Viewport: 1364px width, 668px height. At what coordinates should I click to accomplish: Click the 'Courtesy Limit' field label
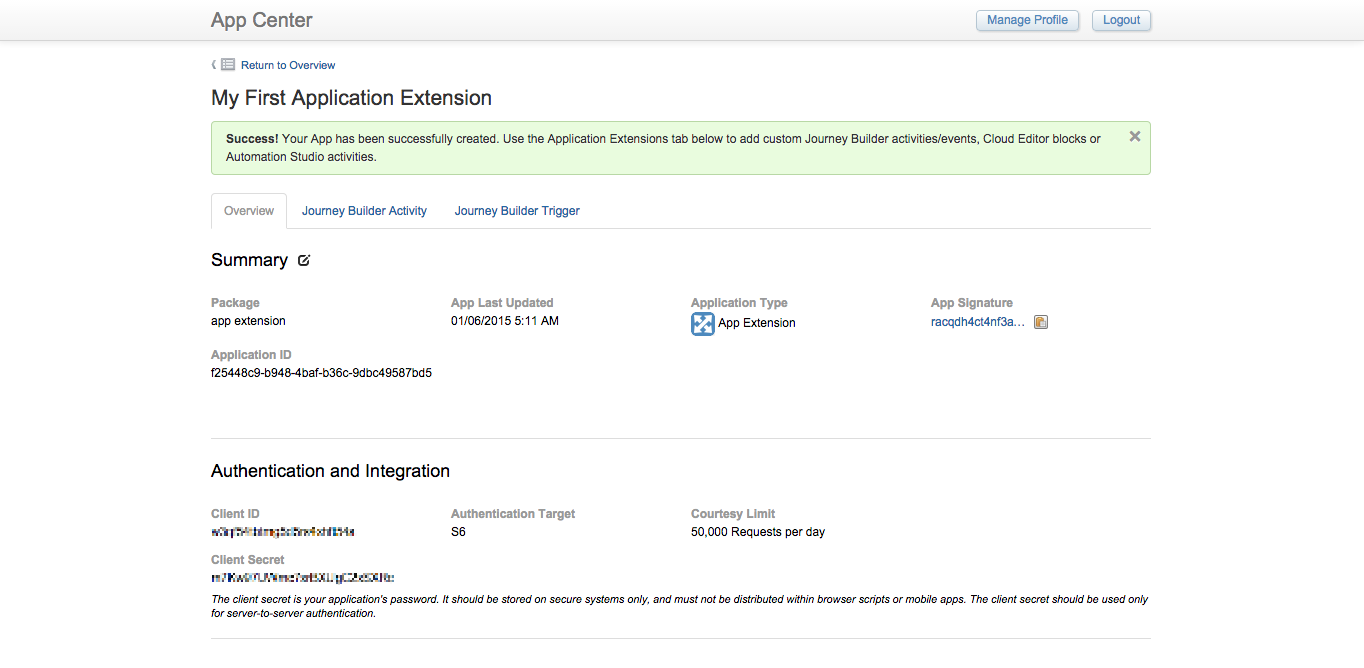(733, 514)
